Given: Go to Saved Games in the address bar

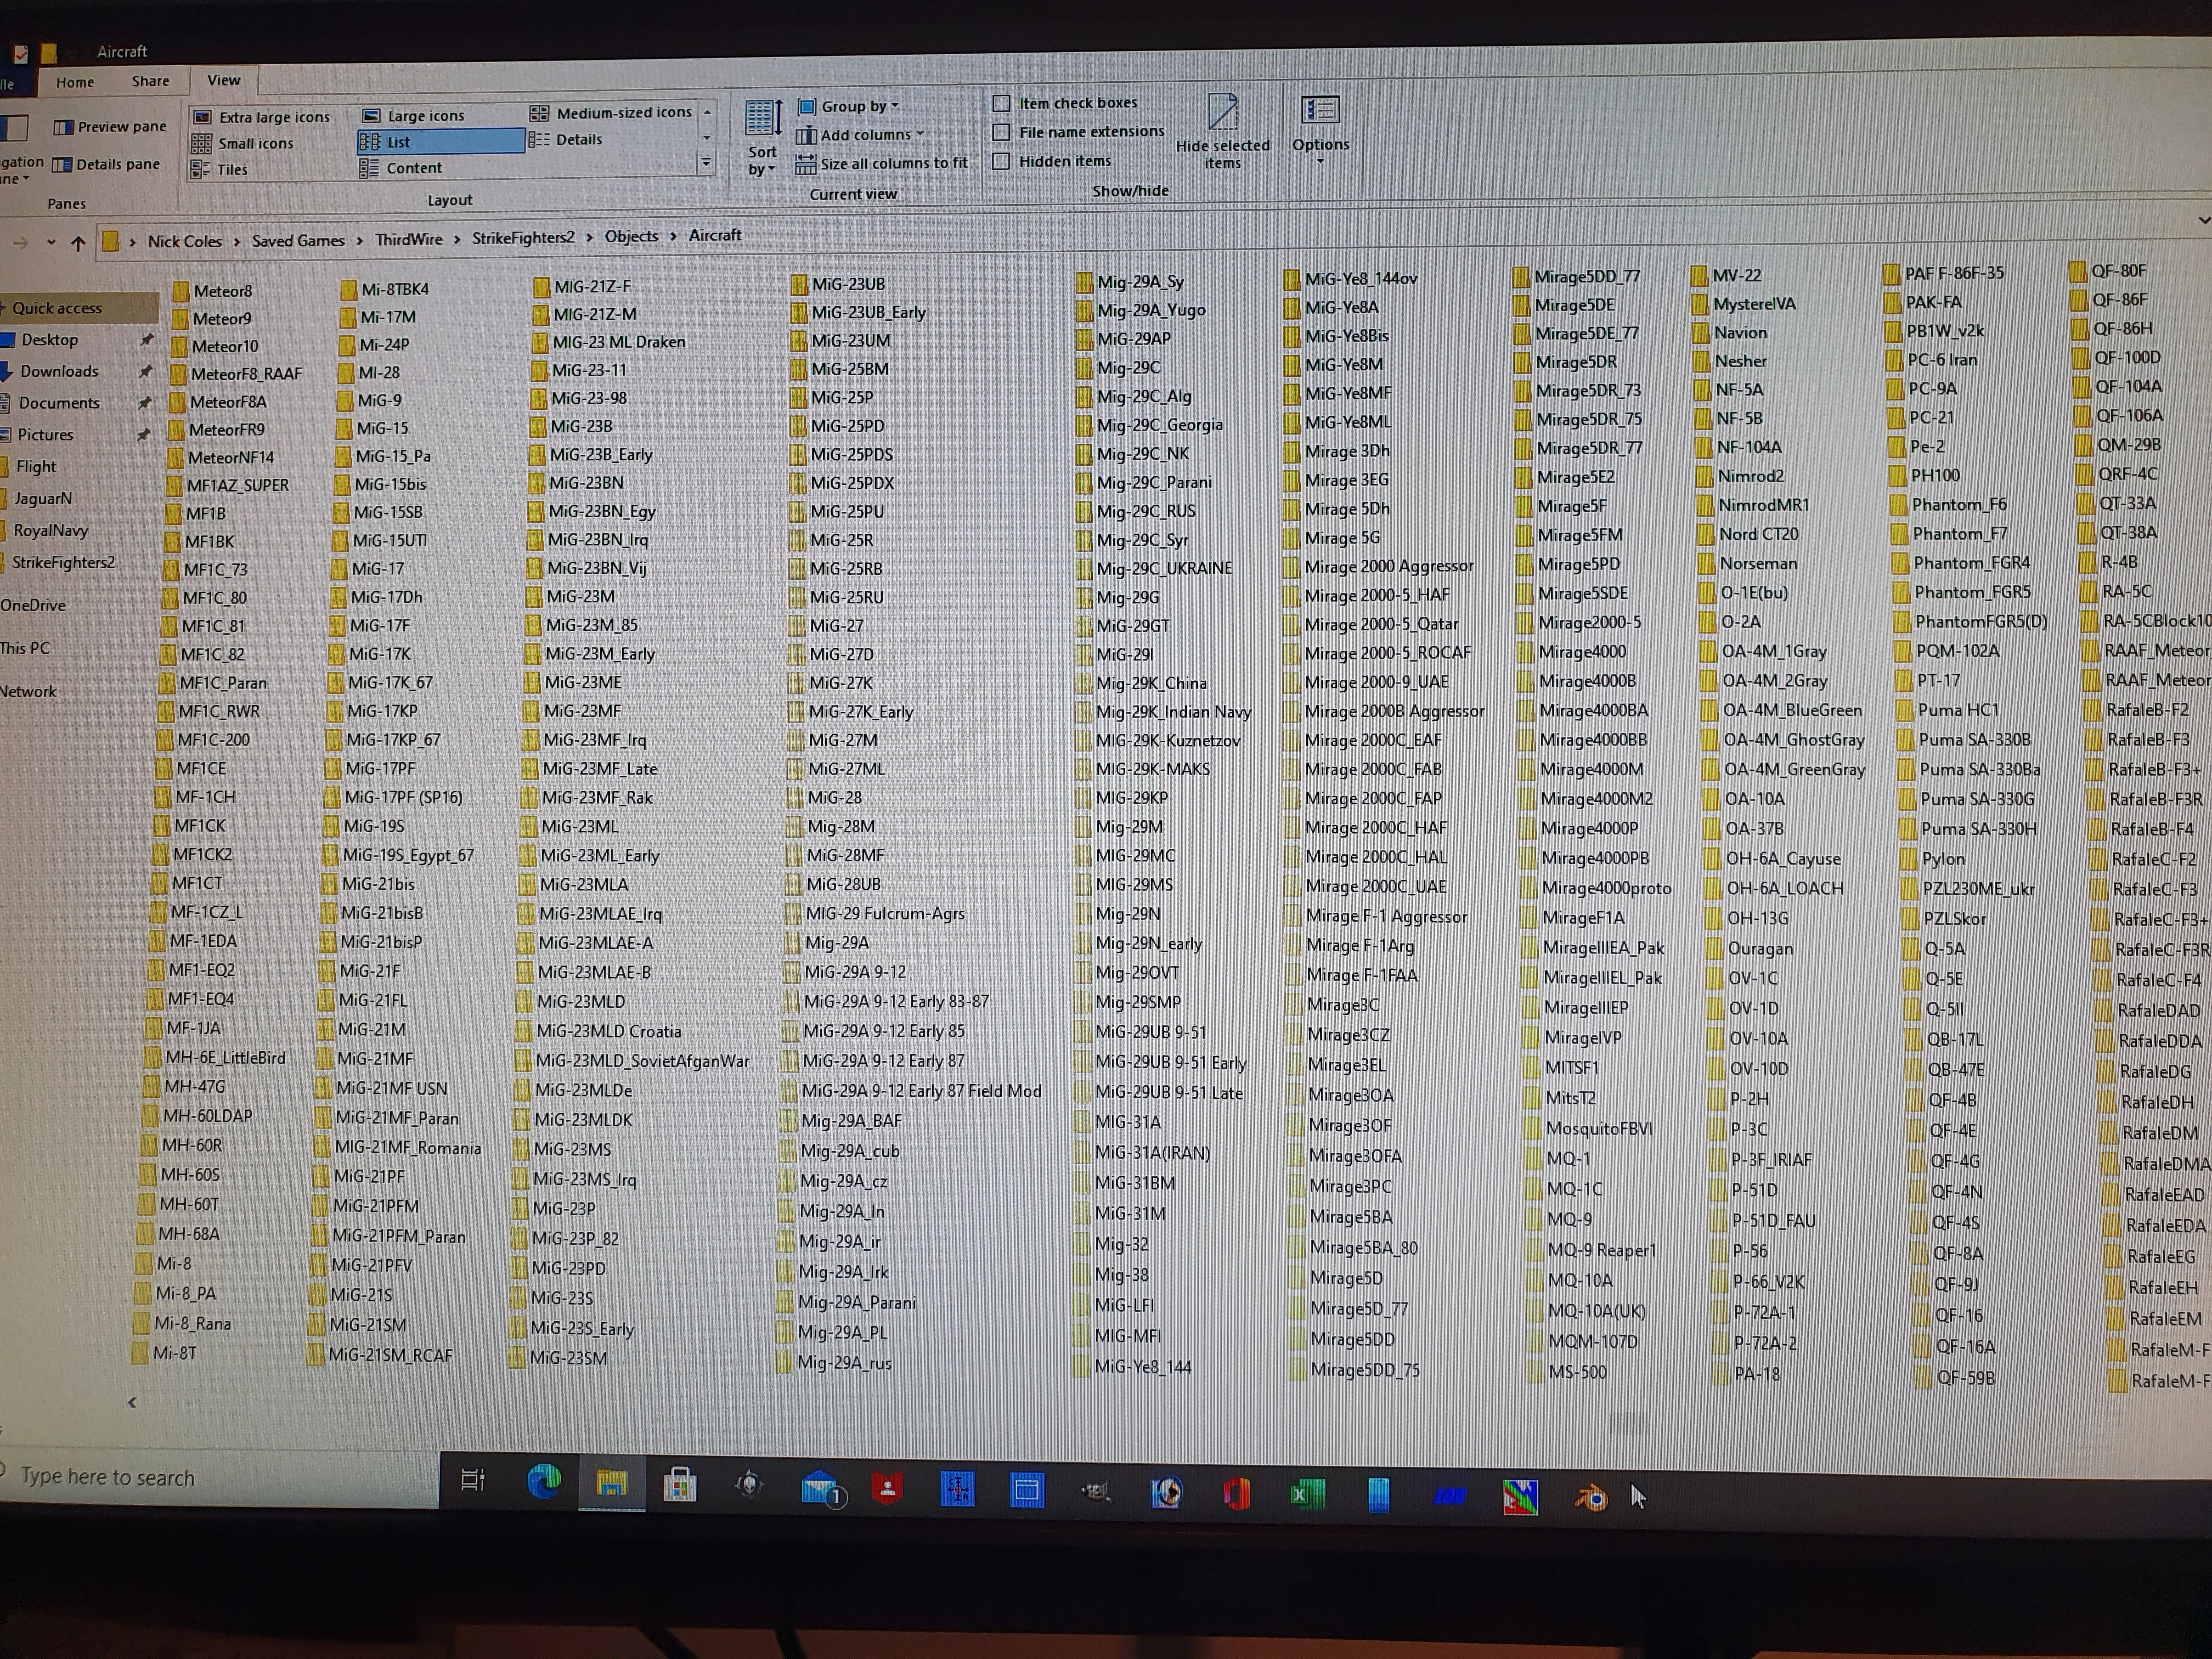Looking at the screenshot, I should coord(298,240).
